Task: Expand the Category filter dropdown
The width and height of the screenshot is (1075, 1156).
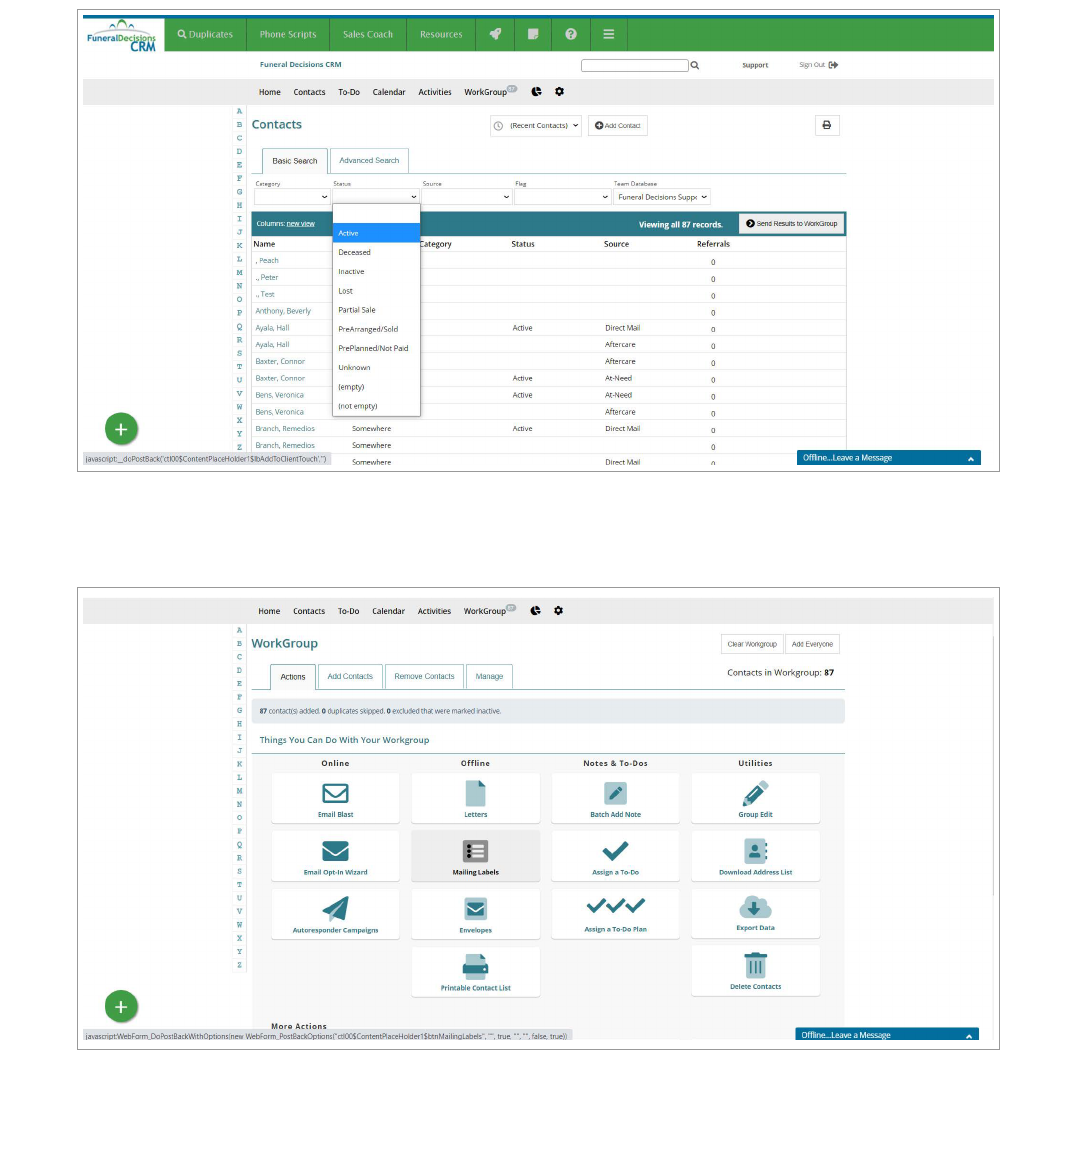Action: click(x=292, y=197)
